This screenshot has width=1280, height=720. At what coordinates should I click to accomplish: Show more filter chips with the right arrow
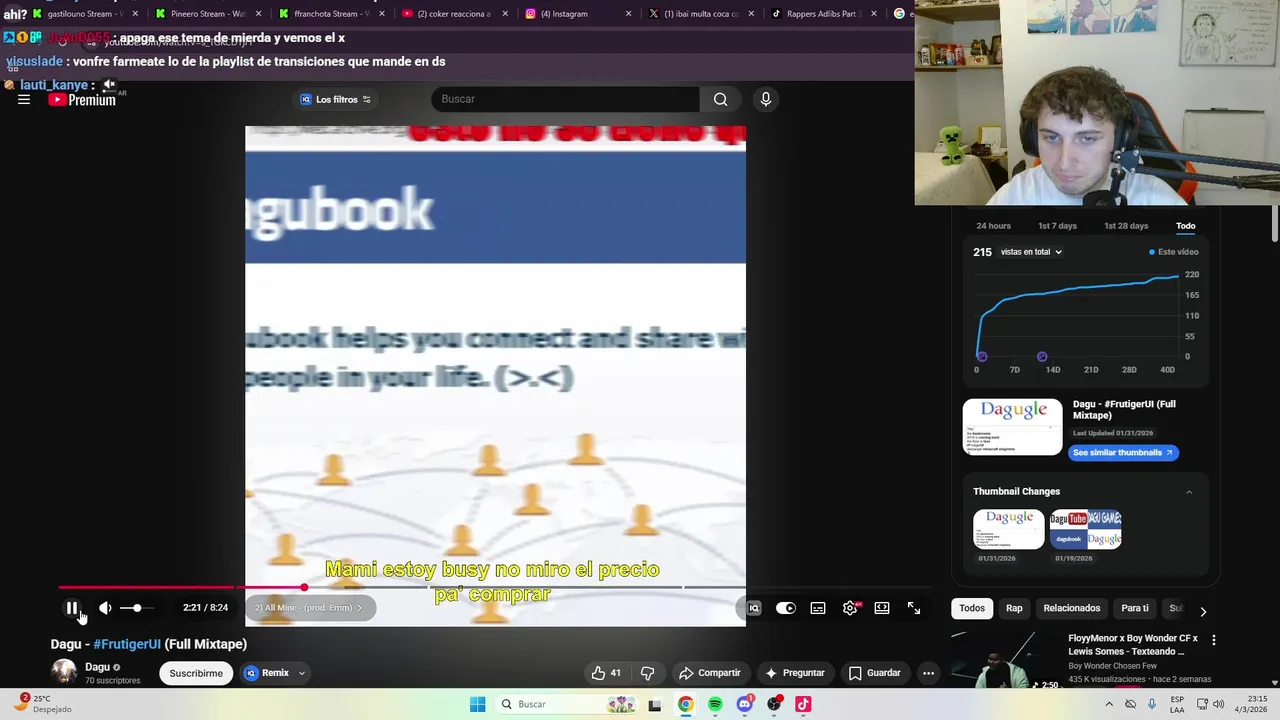tap(1203, 611)
